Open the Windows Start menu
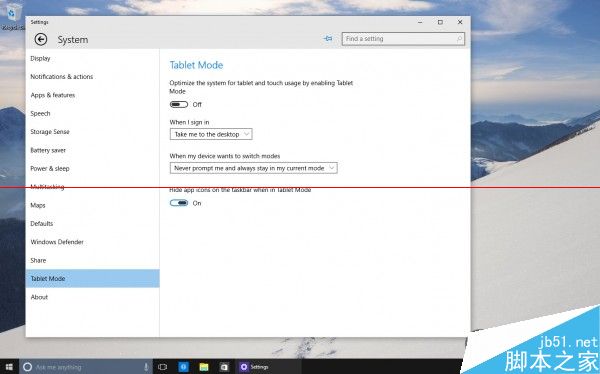The width and height of the screenshot is (600, 374). click(9, 367)
